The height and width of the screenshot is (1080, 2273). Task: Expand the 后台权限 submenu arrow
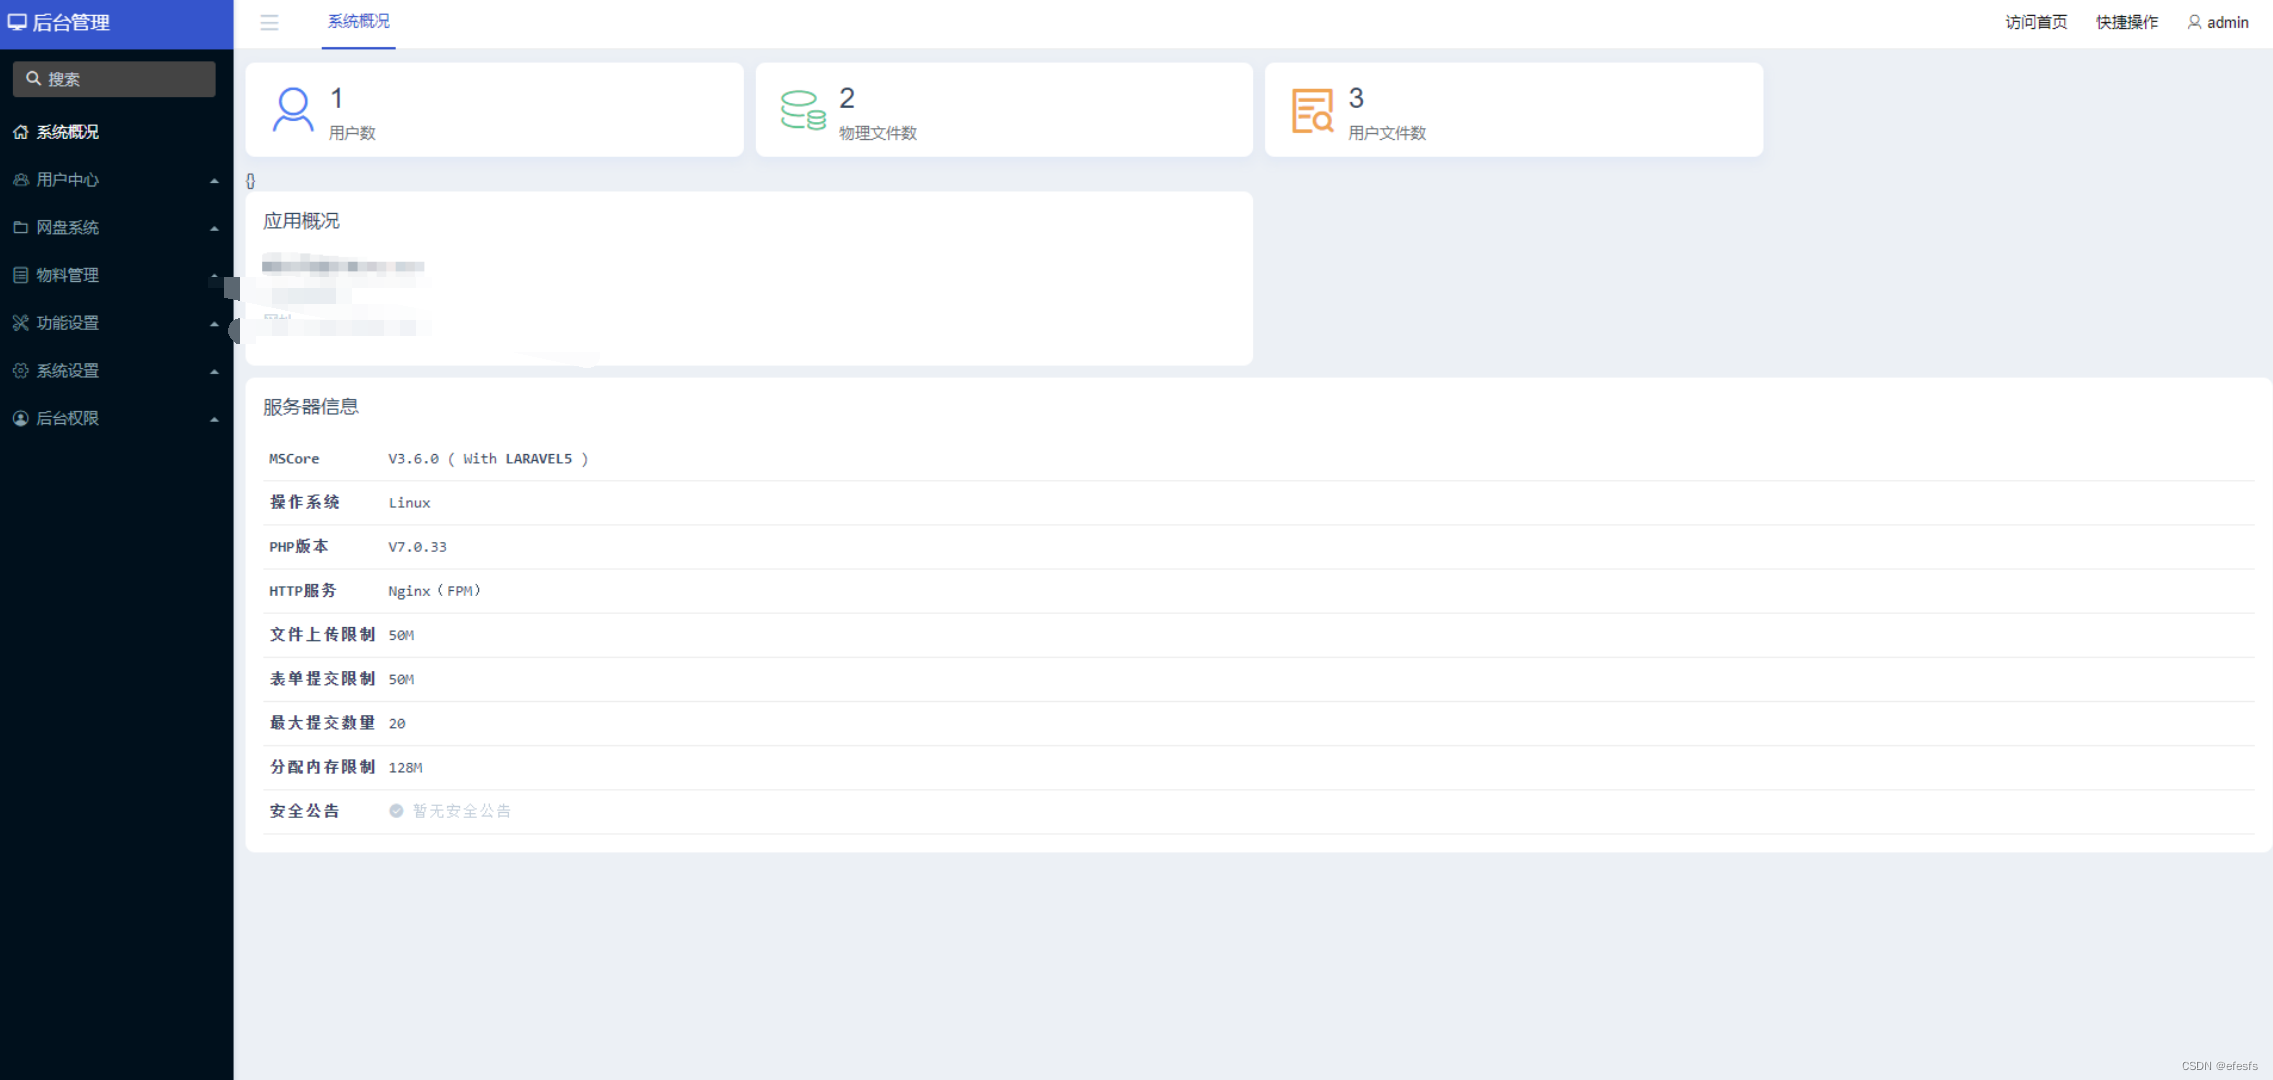click(x=214, y=420)
